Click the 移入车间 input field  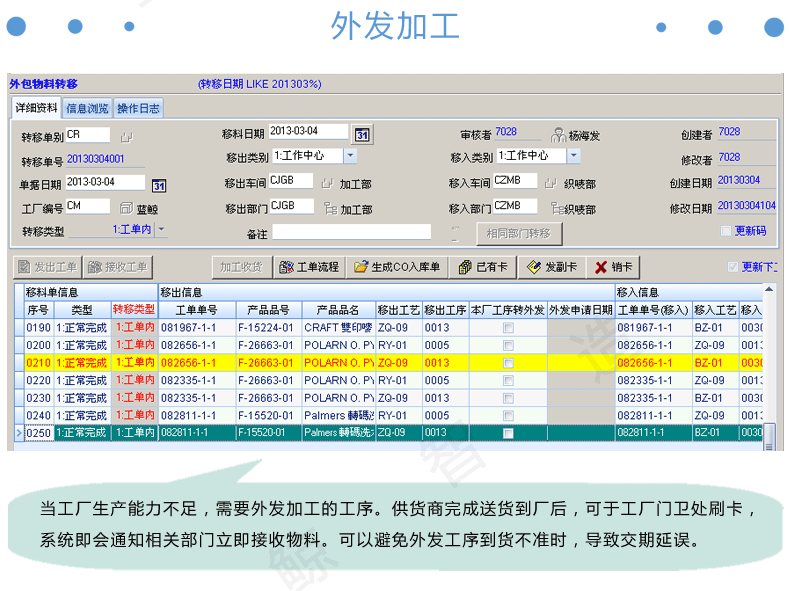514,181
